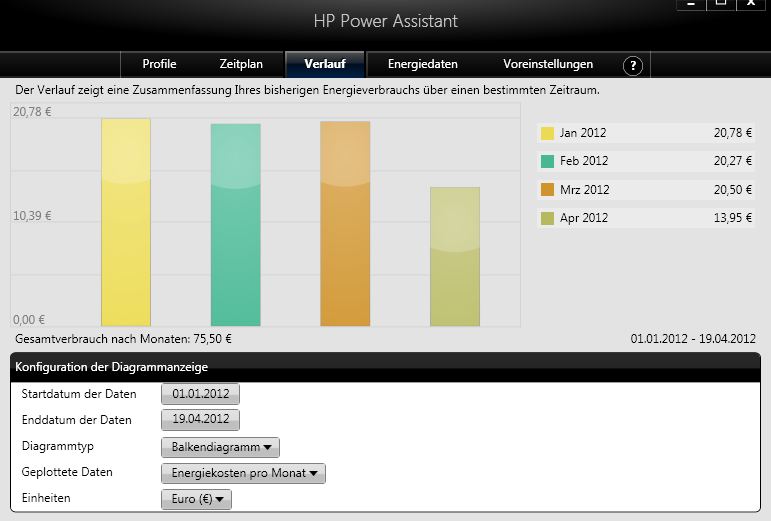
Task: Click the Startdatum der Daten label
Action: point(79,394)
